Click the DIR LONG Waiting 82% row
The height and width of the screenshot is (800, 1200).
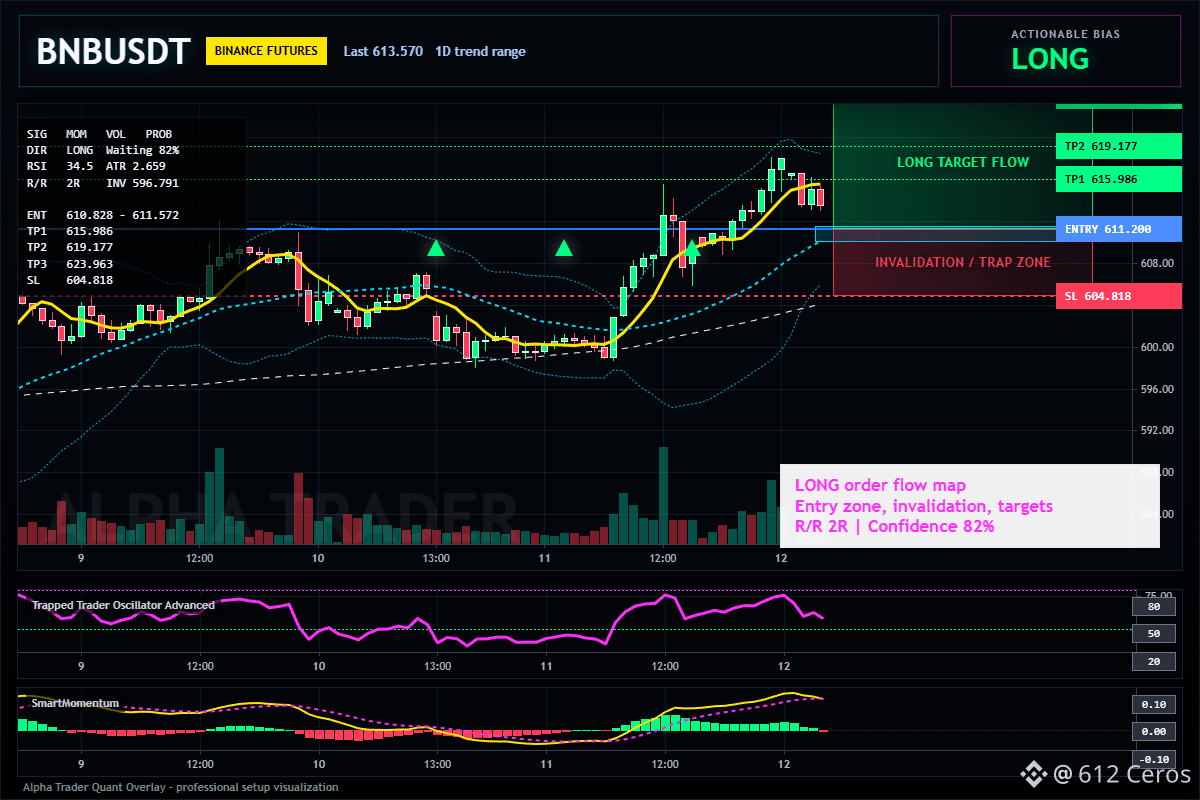pyautogui.click(x=103, y=150)
